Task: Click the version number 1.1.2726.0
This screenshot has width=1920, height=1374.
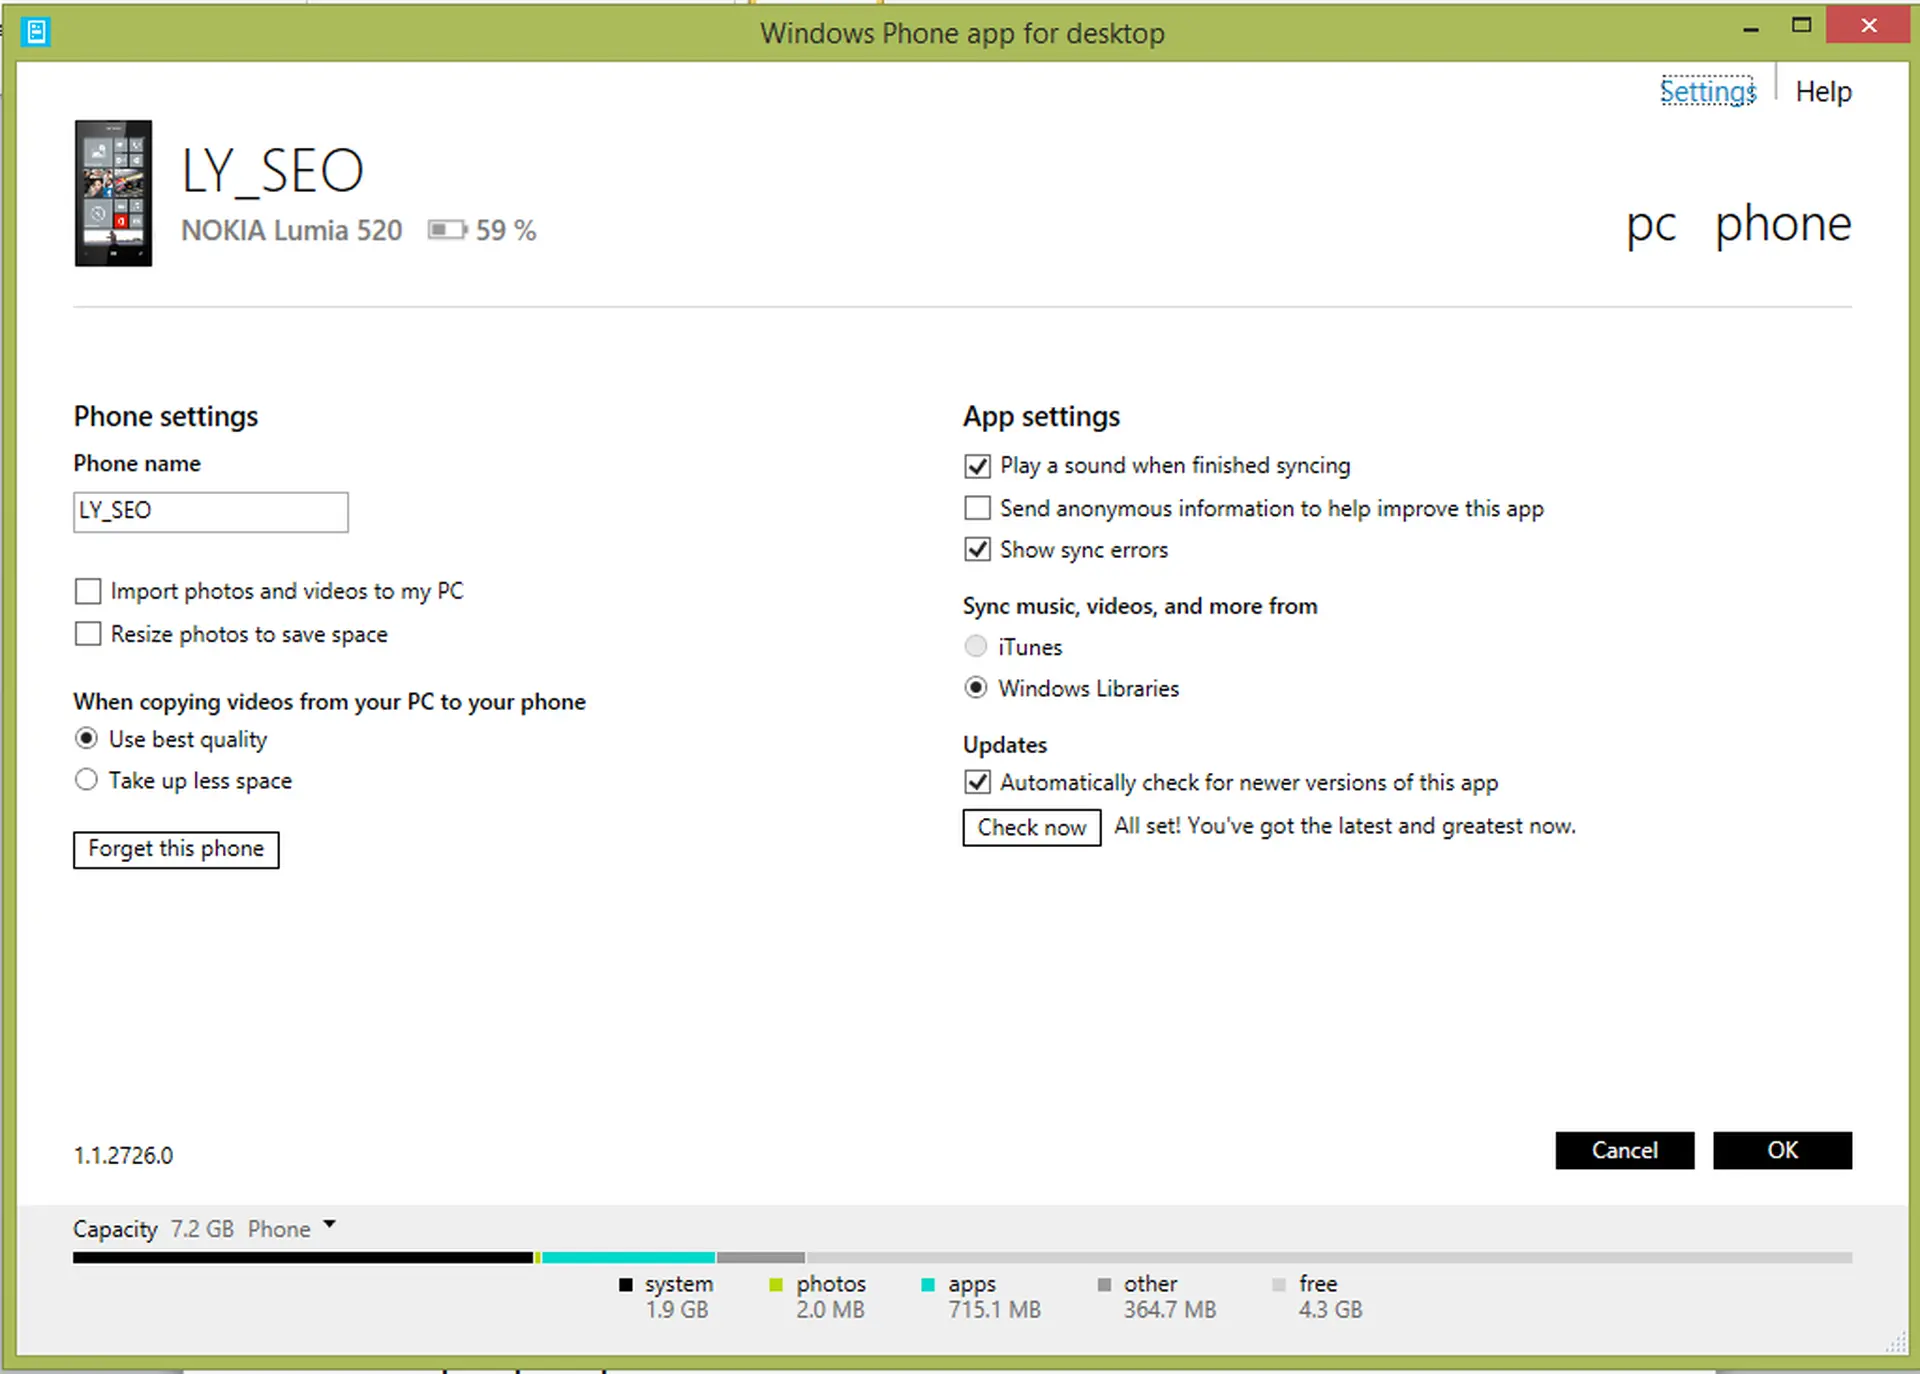Action: point(123,1156)
